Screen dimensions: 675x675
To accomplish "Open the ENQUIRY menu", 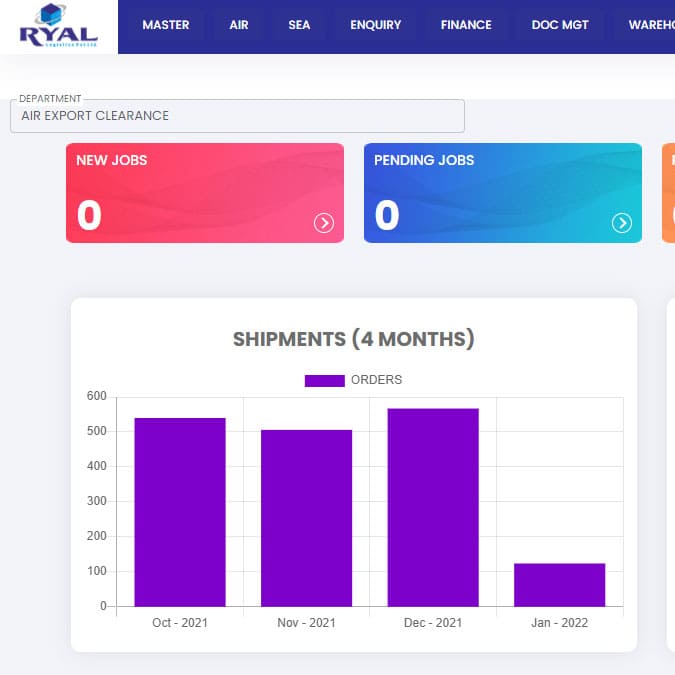I will (375, 25).
